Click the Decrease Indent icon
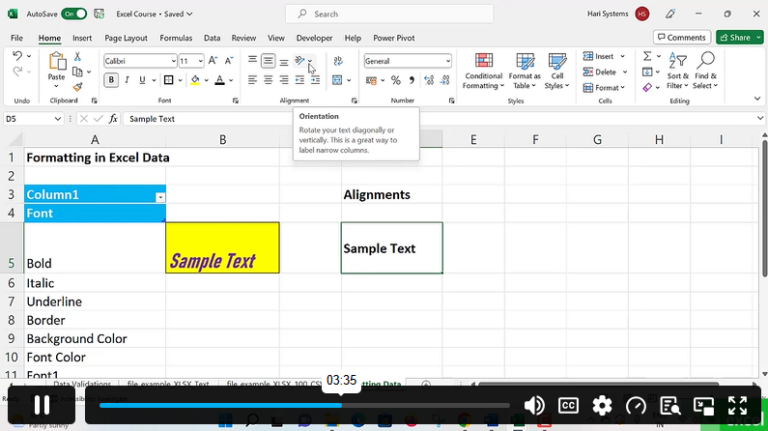This screenshot has height=431, width=768. click(299, 80)
